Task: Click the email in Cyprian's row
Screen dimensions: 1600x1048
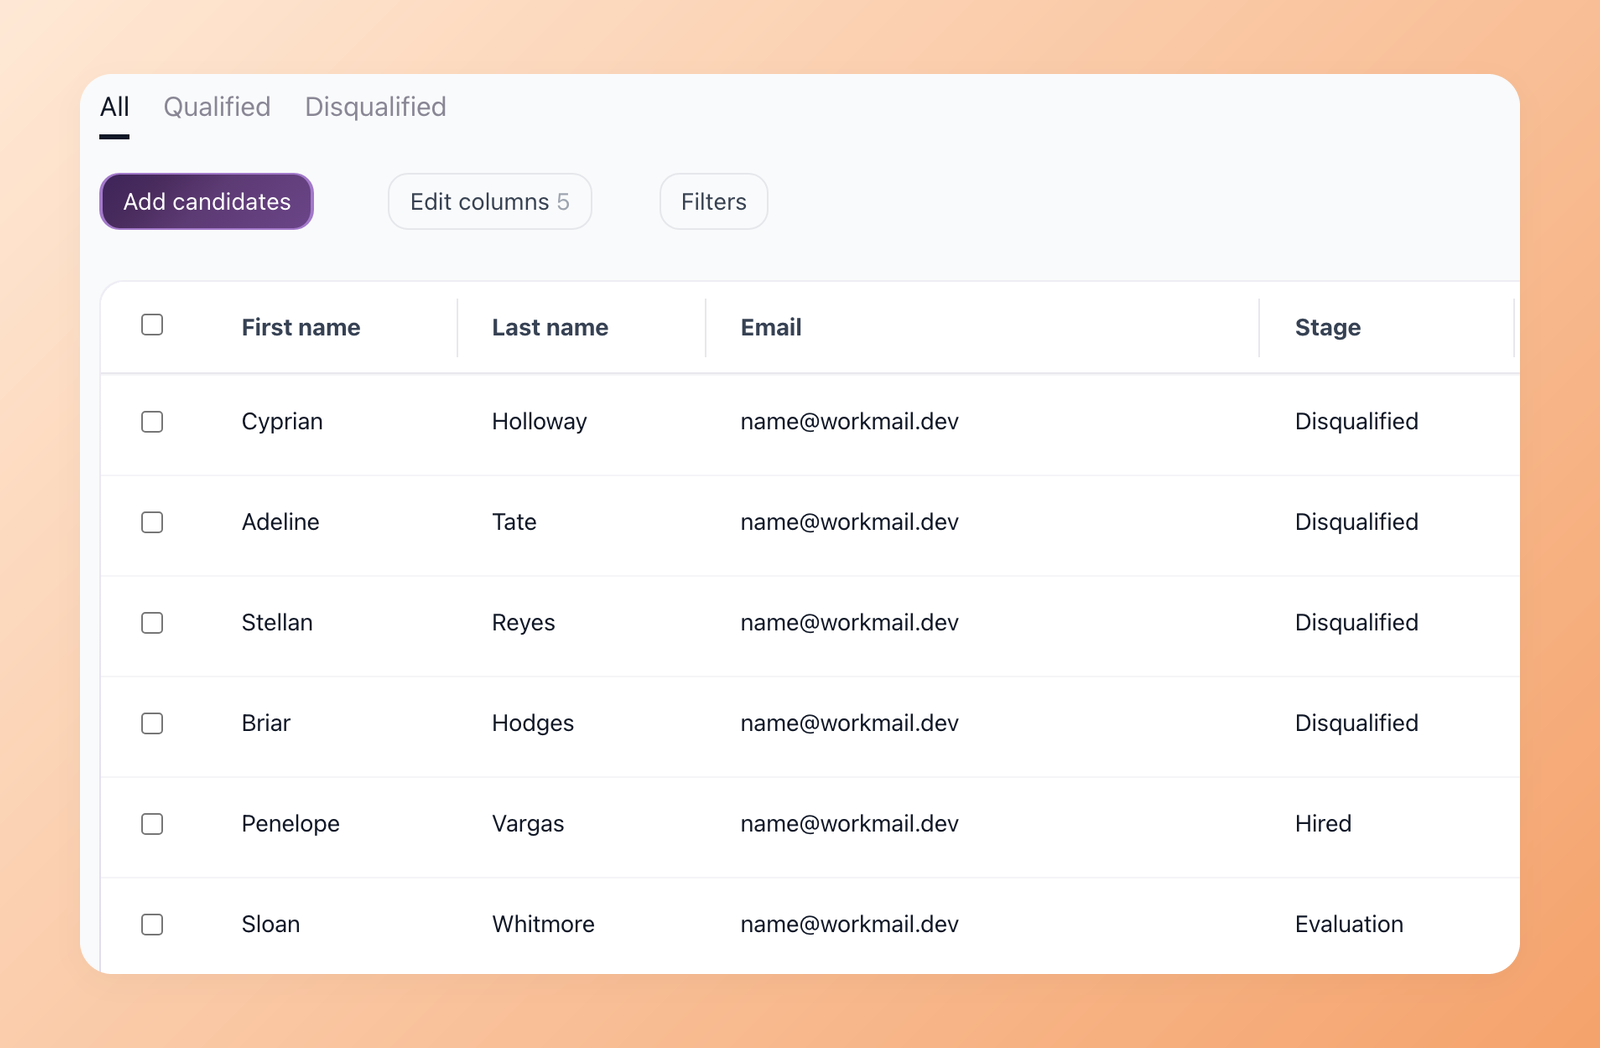Action: [850, 422]
